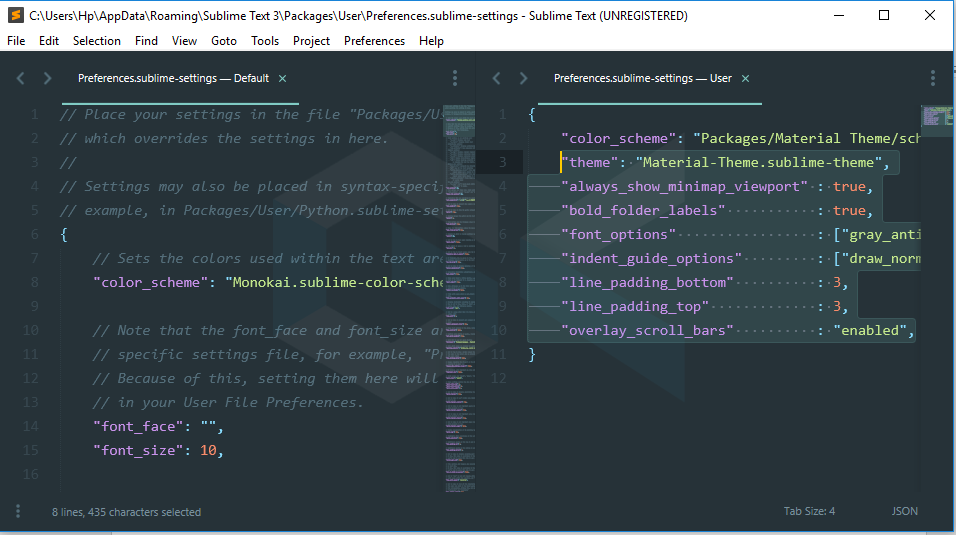Click the right pane next-tab arrow
Screen dimensions: 956x535
[x=523, y=78]
